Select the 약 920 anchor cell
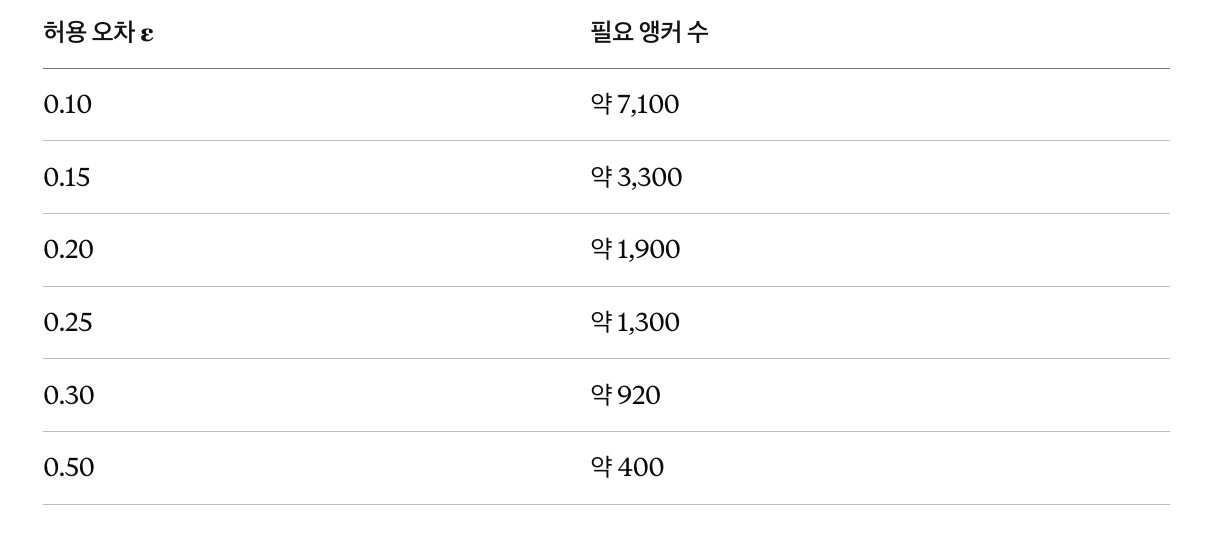Image resolution: width=1214 pixels, height=548 pixels. [625, 395]
